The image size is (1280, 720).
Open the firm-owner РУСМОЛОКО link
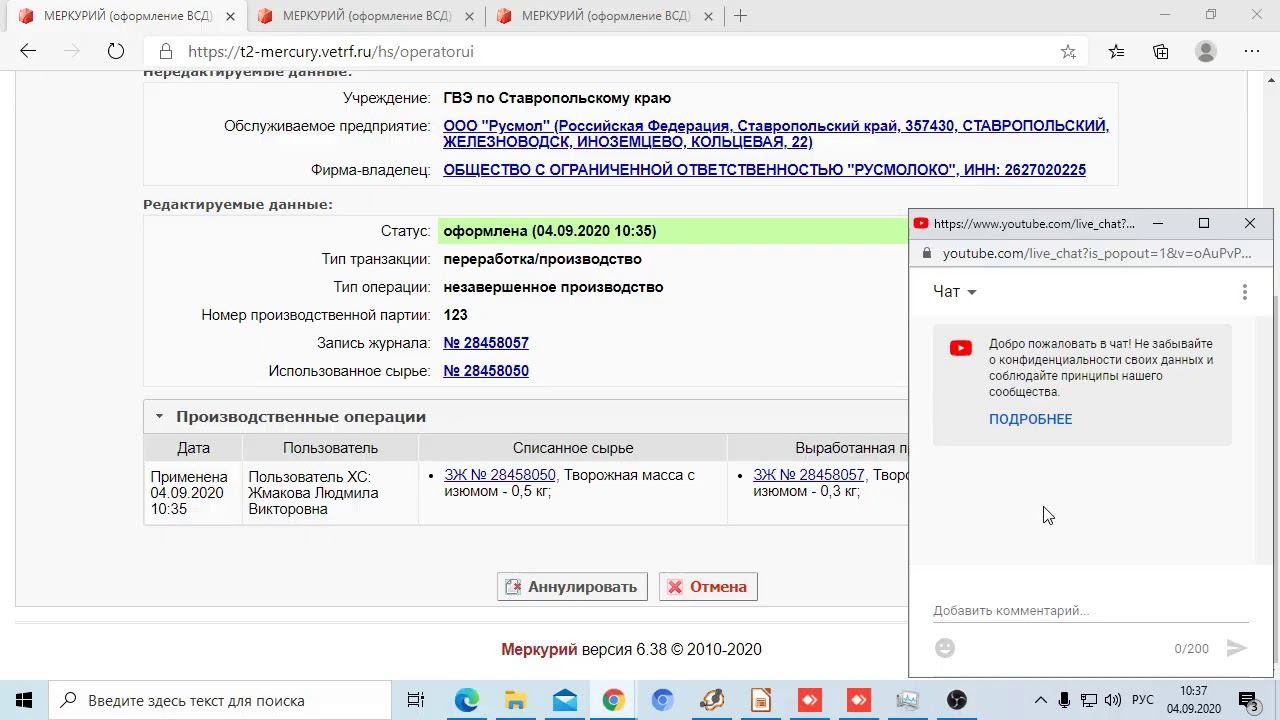point(764,170)
